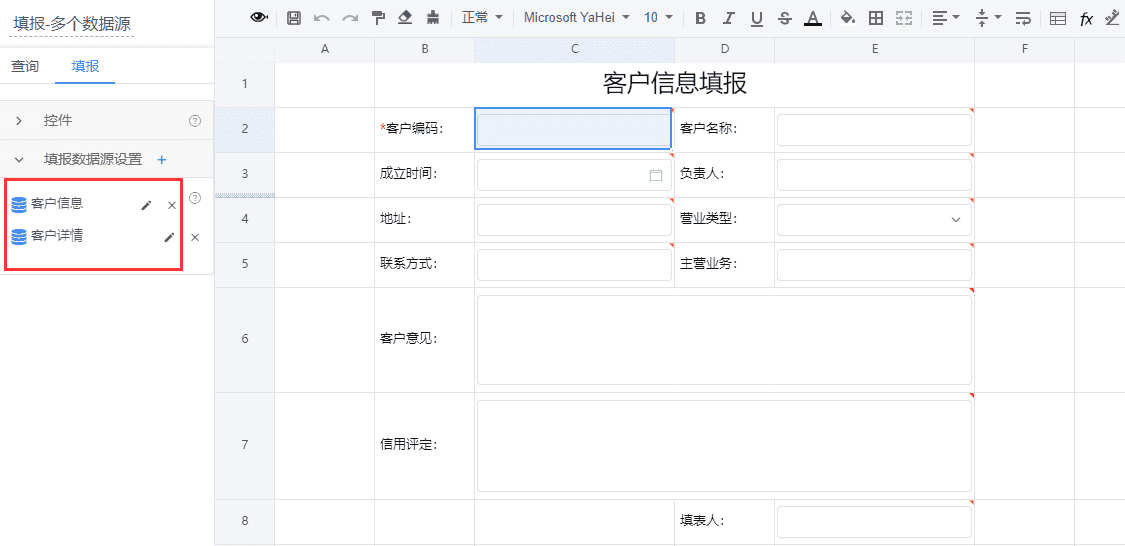Click the cell borders icon
Viewport: 1125px width, 546px height.
coord(876,18)
